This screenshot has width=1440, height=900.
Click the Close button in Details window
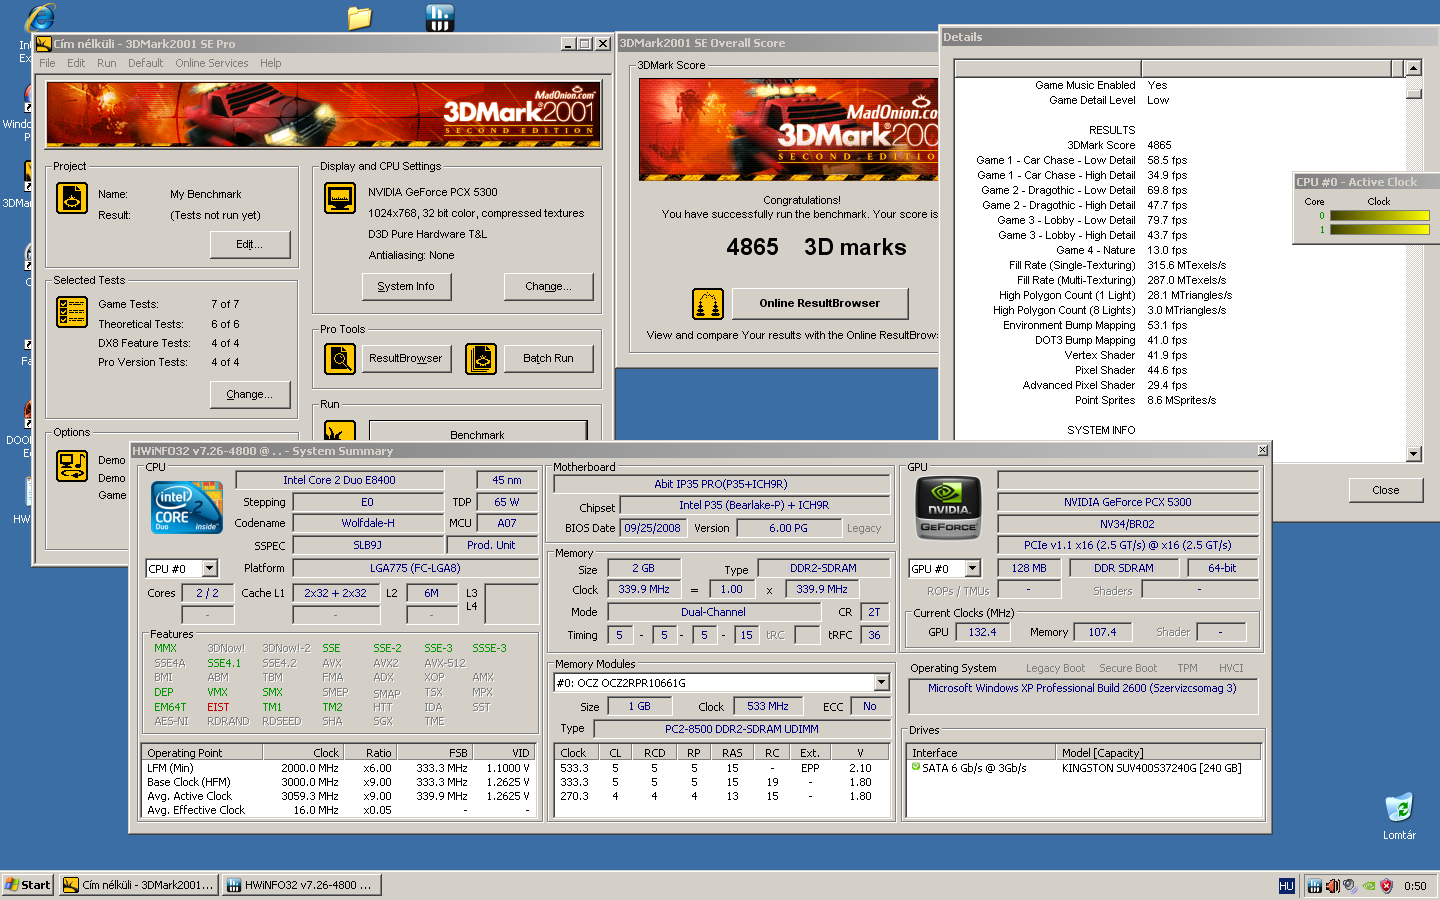(1385, 490)
